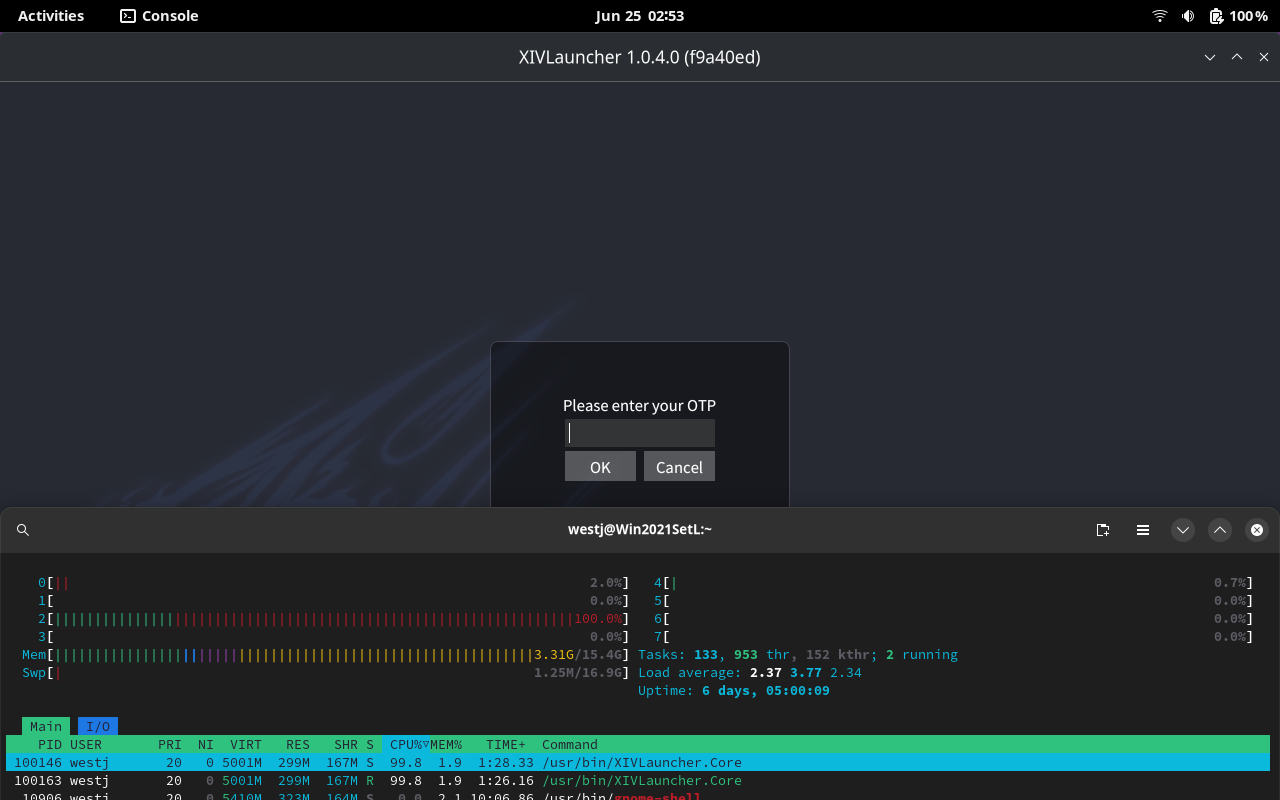Image resolution: width=1280 pixels, height=800 pixels.
Task: Cancel the OTP prompt
Action: point(679,466)
